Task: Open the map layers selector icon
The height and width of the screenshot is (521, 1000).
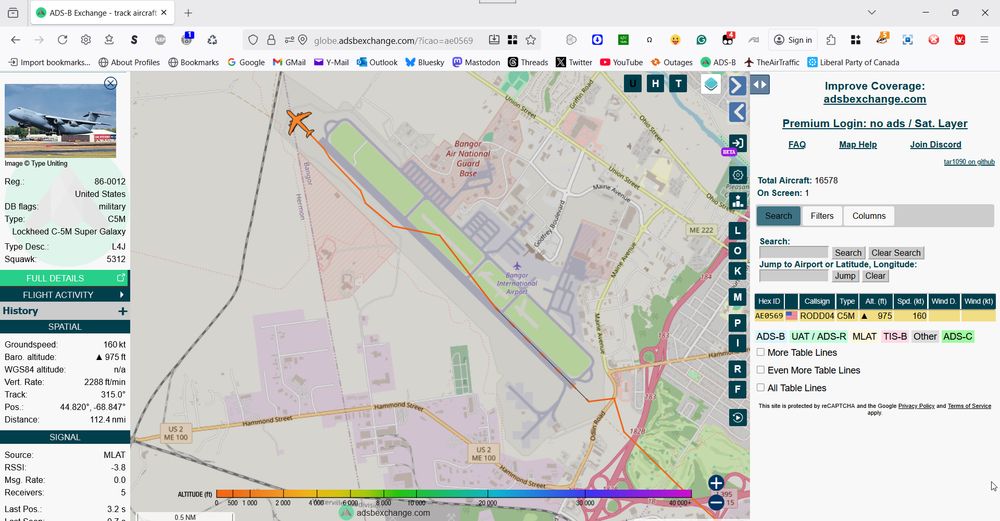Action: pyautogui.click(x=710, y=85)
